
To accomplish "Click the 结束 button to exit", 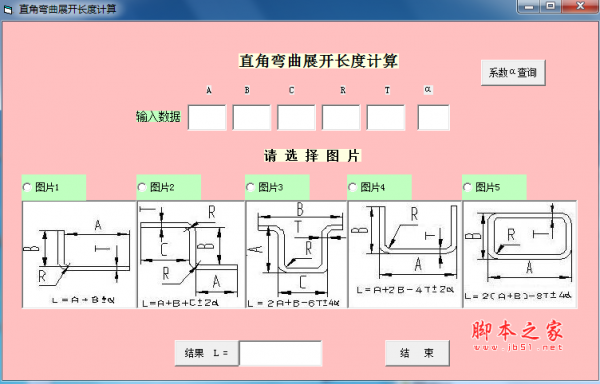I will pos(417,353).
